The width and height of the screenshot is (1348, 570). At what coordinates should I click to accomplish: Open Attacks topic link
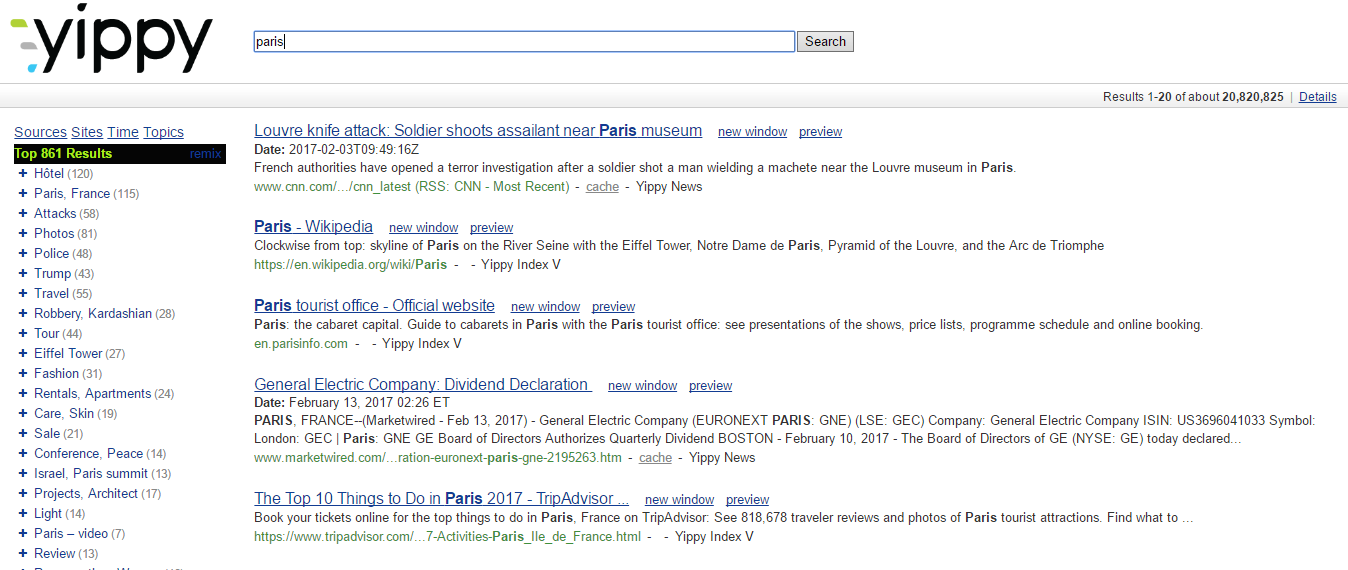(55, 214)
